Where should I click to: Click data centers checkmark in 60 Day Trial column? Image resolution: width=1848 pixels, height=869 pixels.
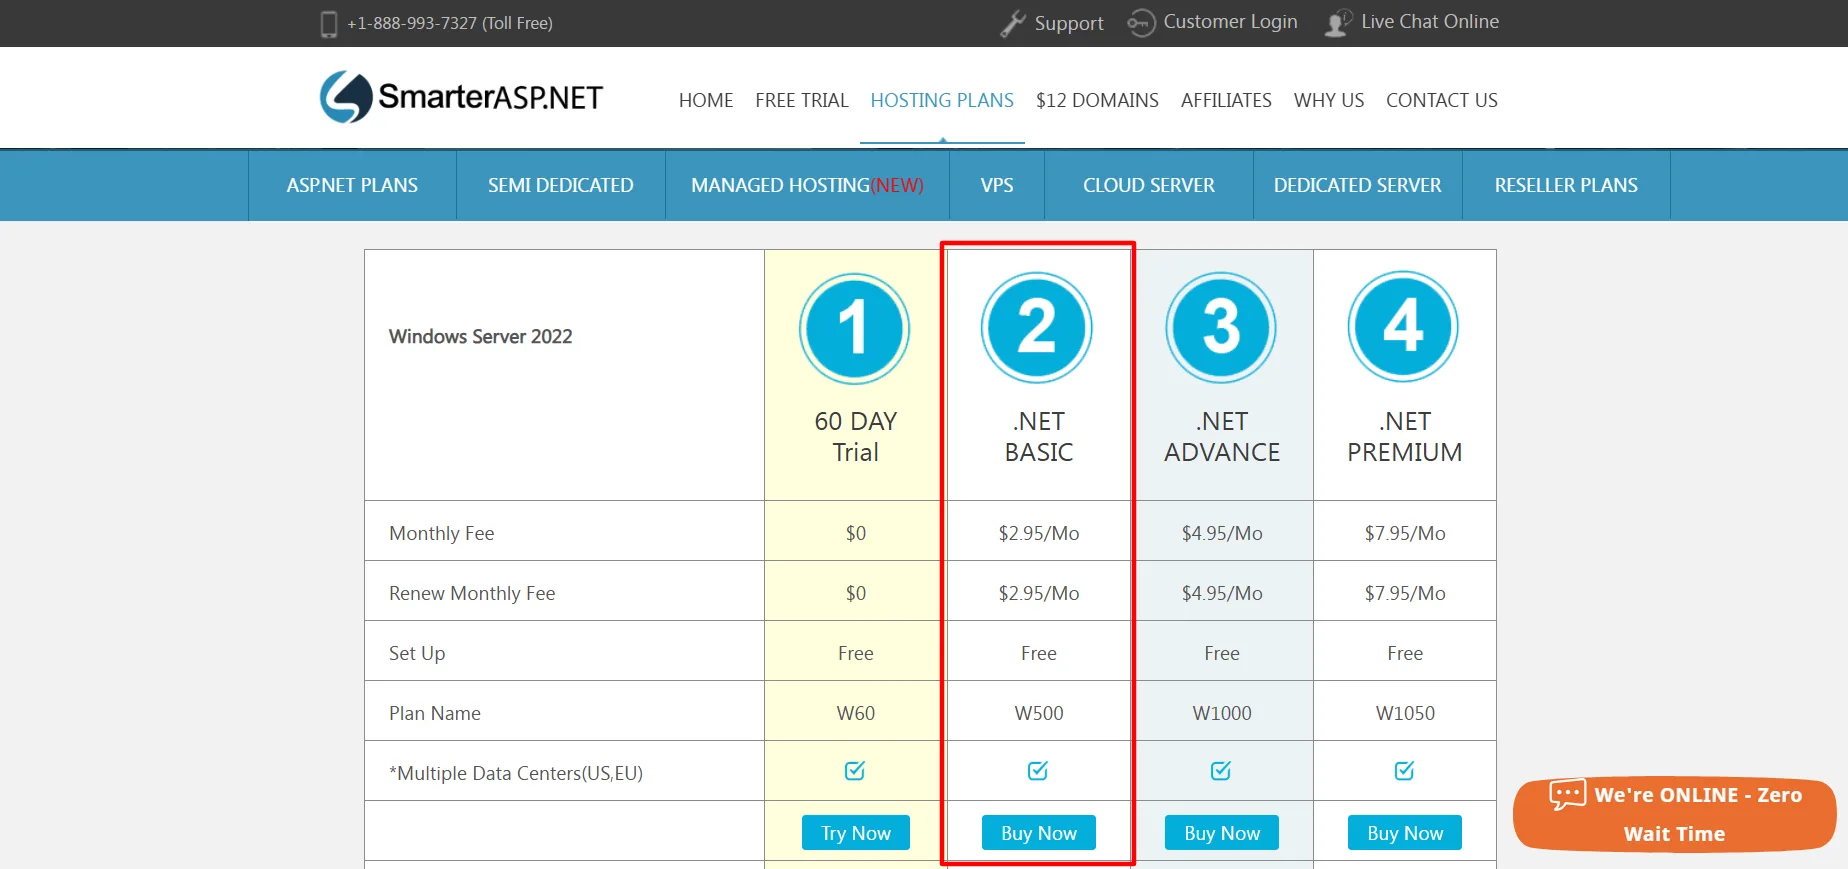(855, 771)
